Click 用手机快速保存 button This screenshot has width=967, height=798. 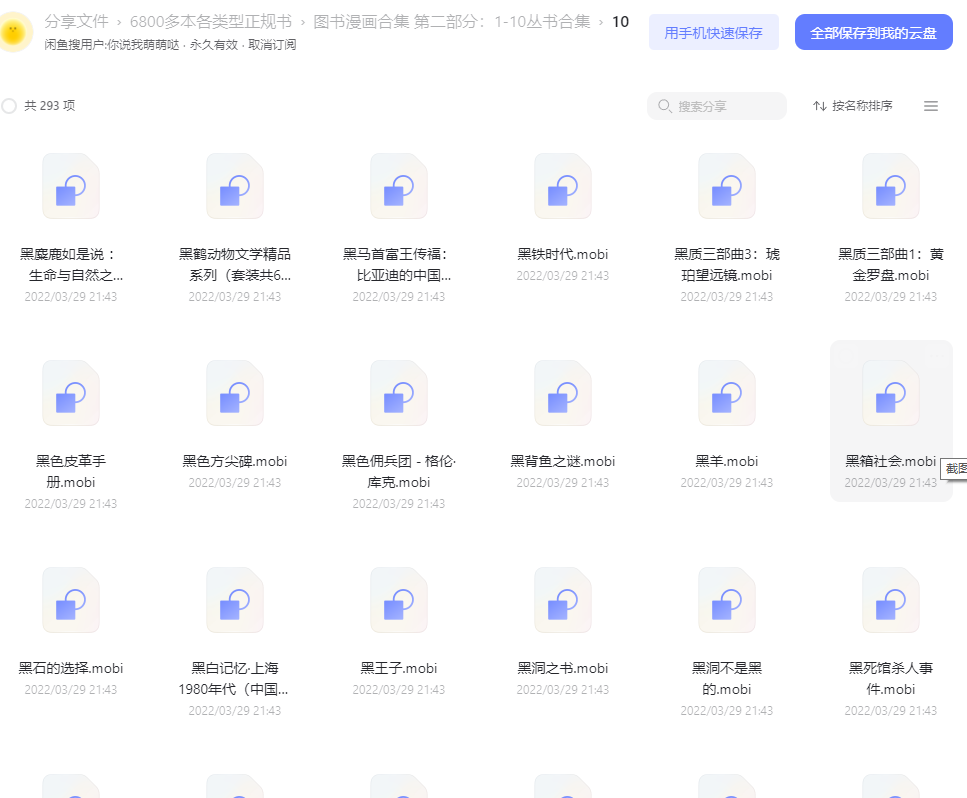click(x=714, y=32)
